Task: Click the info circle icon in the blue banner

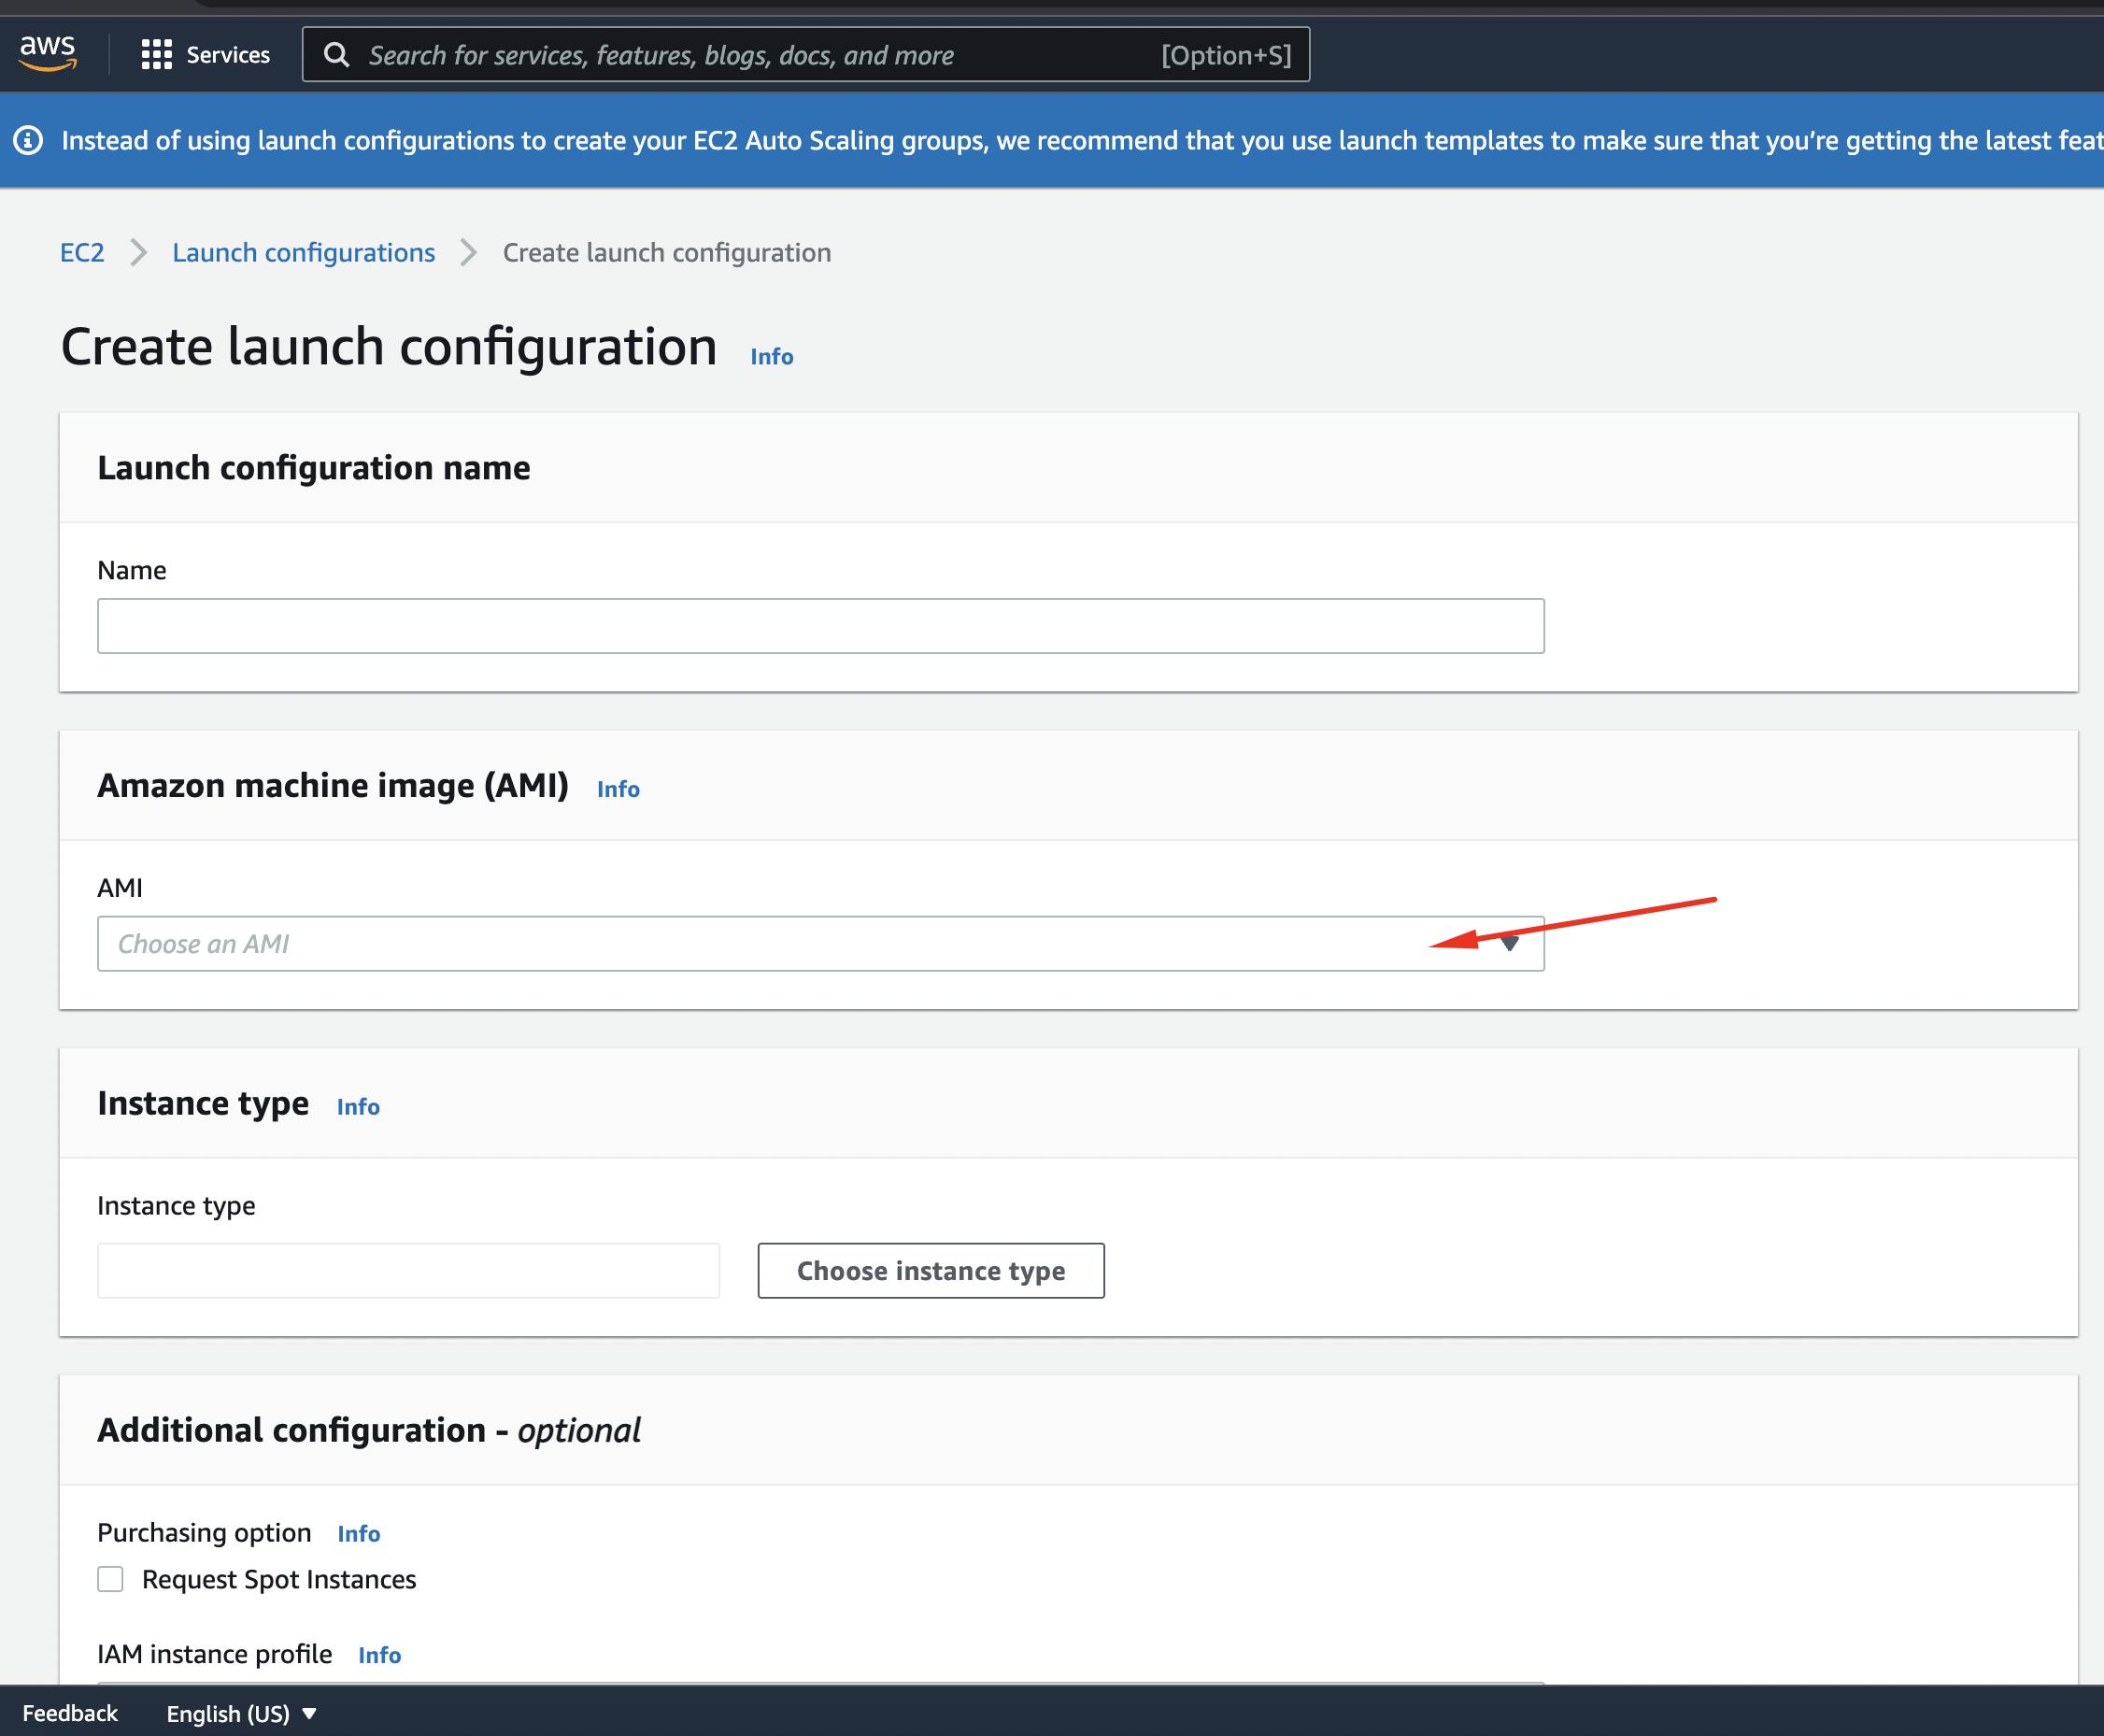Action: [28, 140]
